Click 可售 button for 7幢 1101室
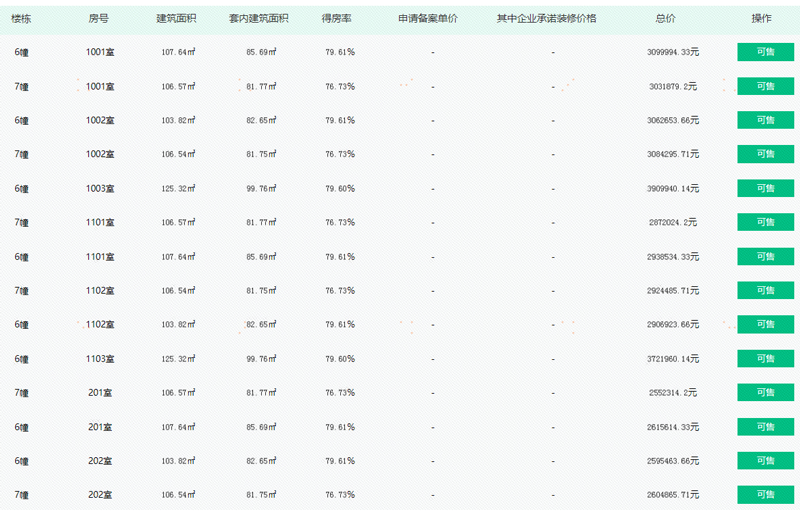800x515 pixels. 765,222
